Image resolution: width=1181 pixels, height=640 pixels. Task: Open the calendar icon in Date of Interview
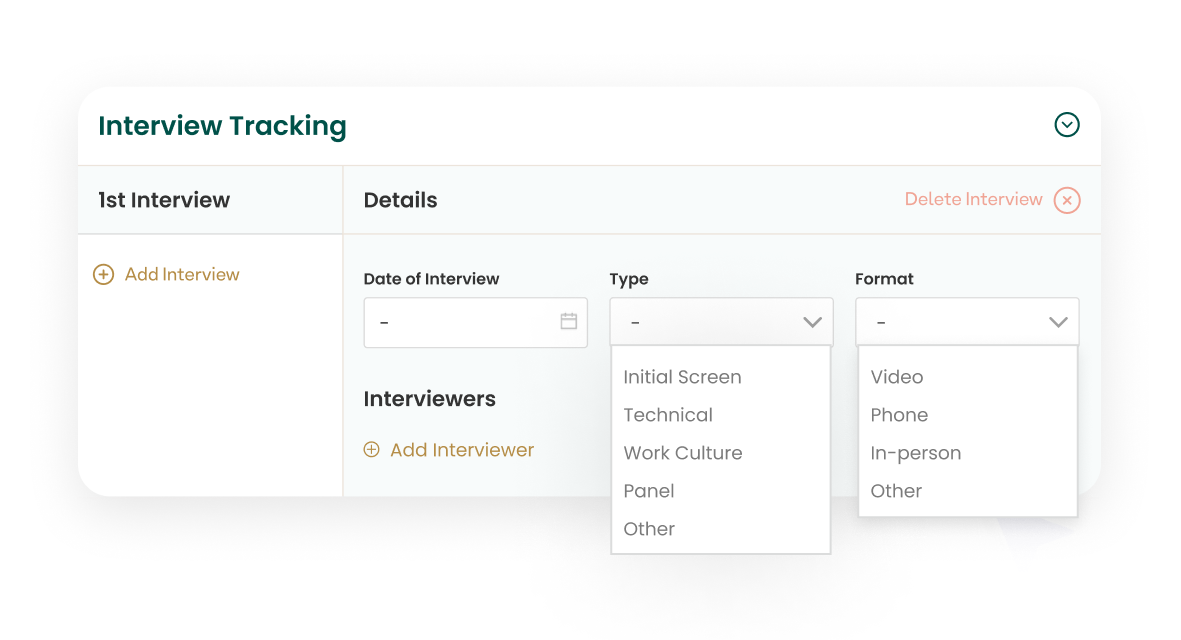point(567,322)
